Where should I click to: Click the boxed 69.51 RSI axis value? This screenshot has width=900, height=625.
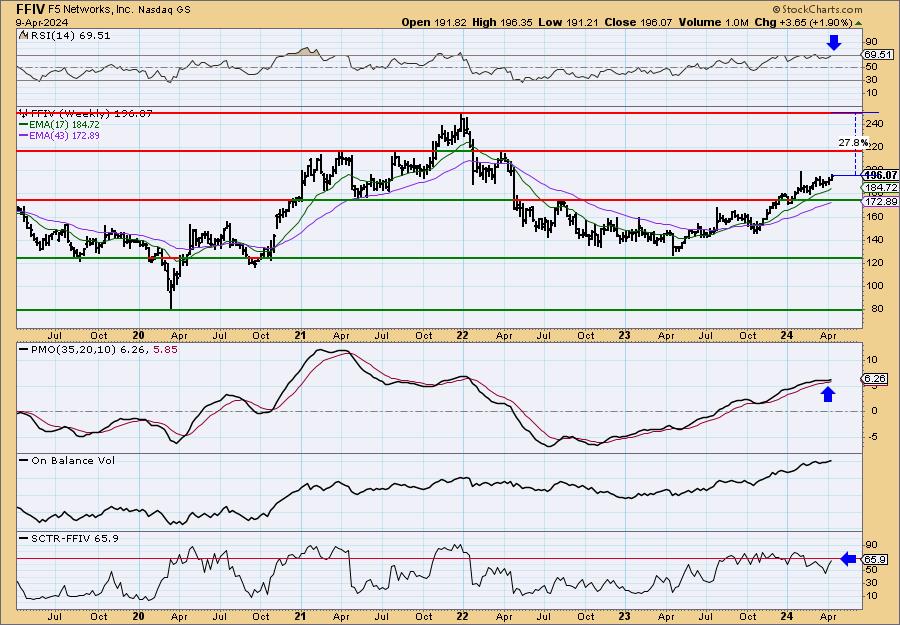click(878, 55)
